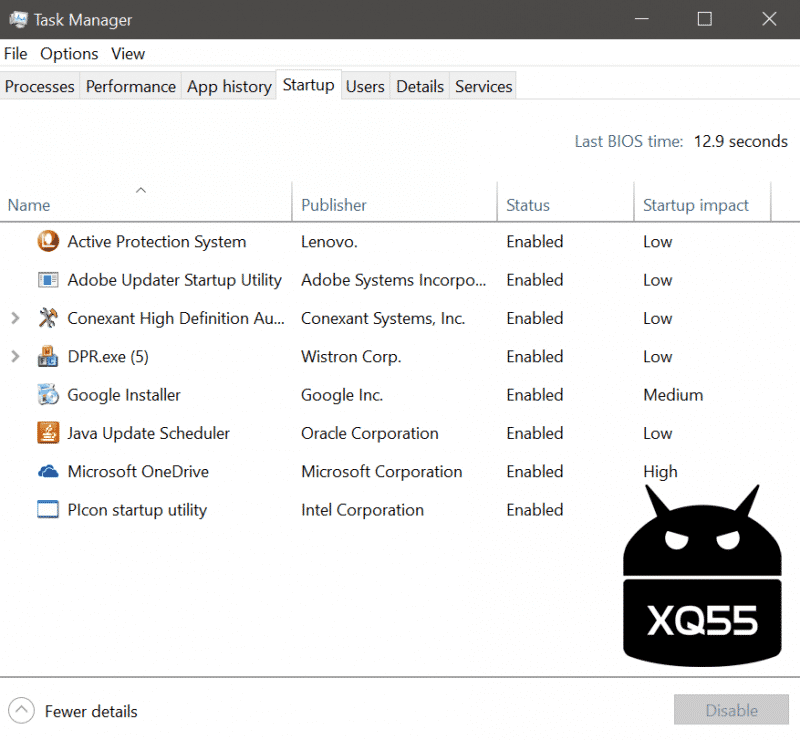
Task: Click the Java Update Scheduler icon
Action: point(48,434)
